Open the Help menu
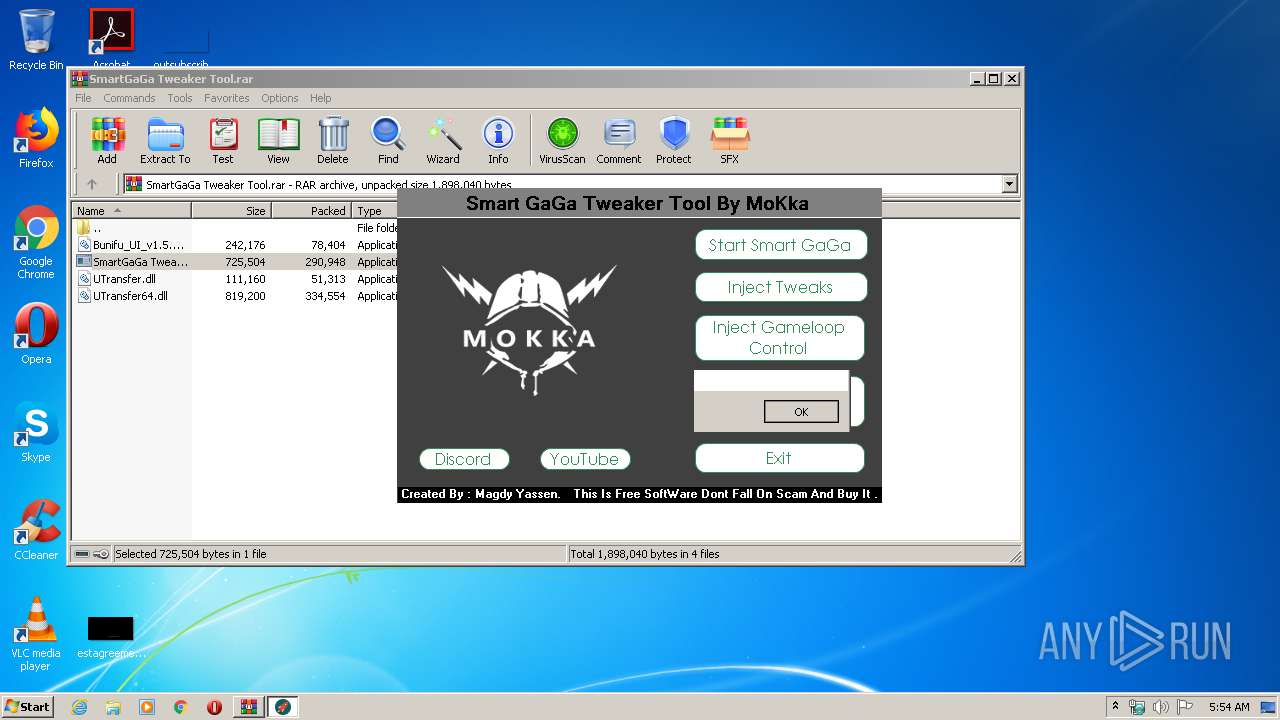 tap(320, 98)
